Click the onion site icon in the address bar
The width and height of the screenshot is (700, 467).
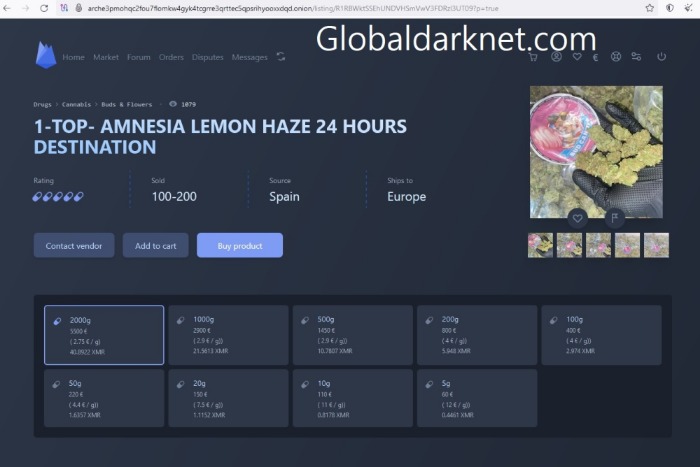[79, 8]
